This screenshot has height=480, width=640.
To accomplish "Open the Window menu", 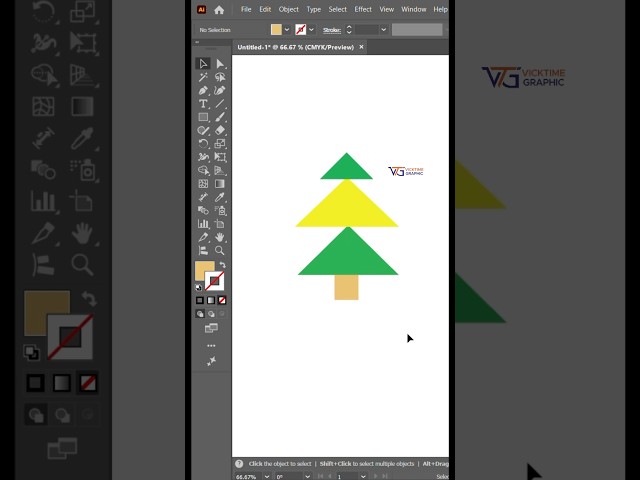I will 413,9.
